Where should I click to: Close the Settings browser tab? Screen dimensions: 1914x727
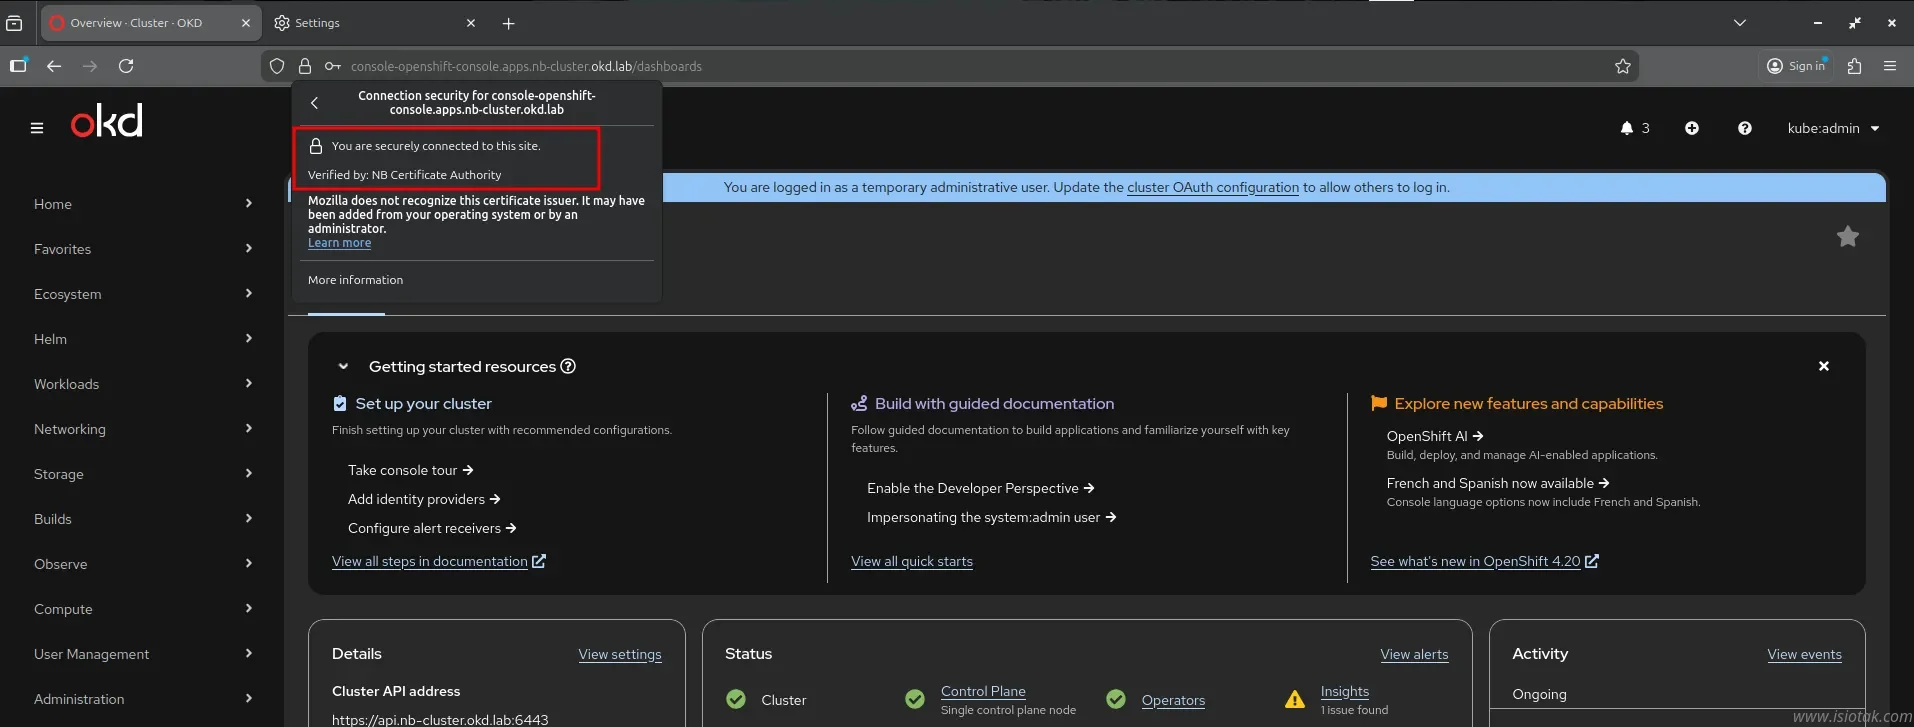[471, 23]
